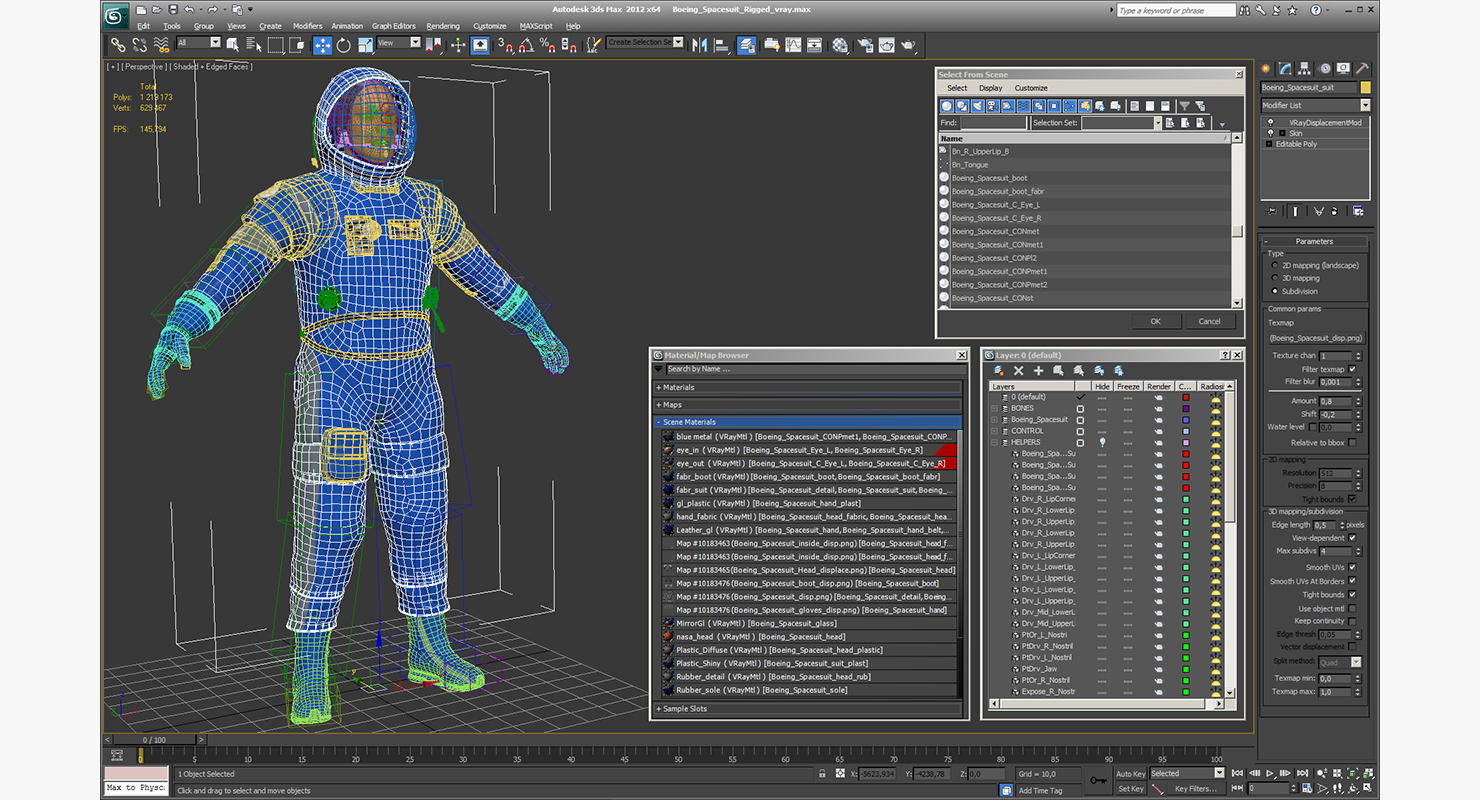
Task: Click the Set Key button
Action: tap(1130, 788)
